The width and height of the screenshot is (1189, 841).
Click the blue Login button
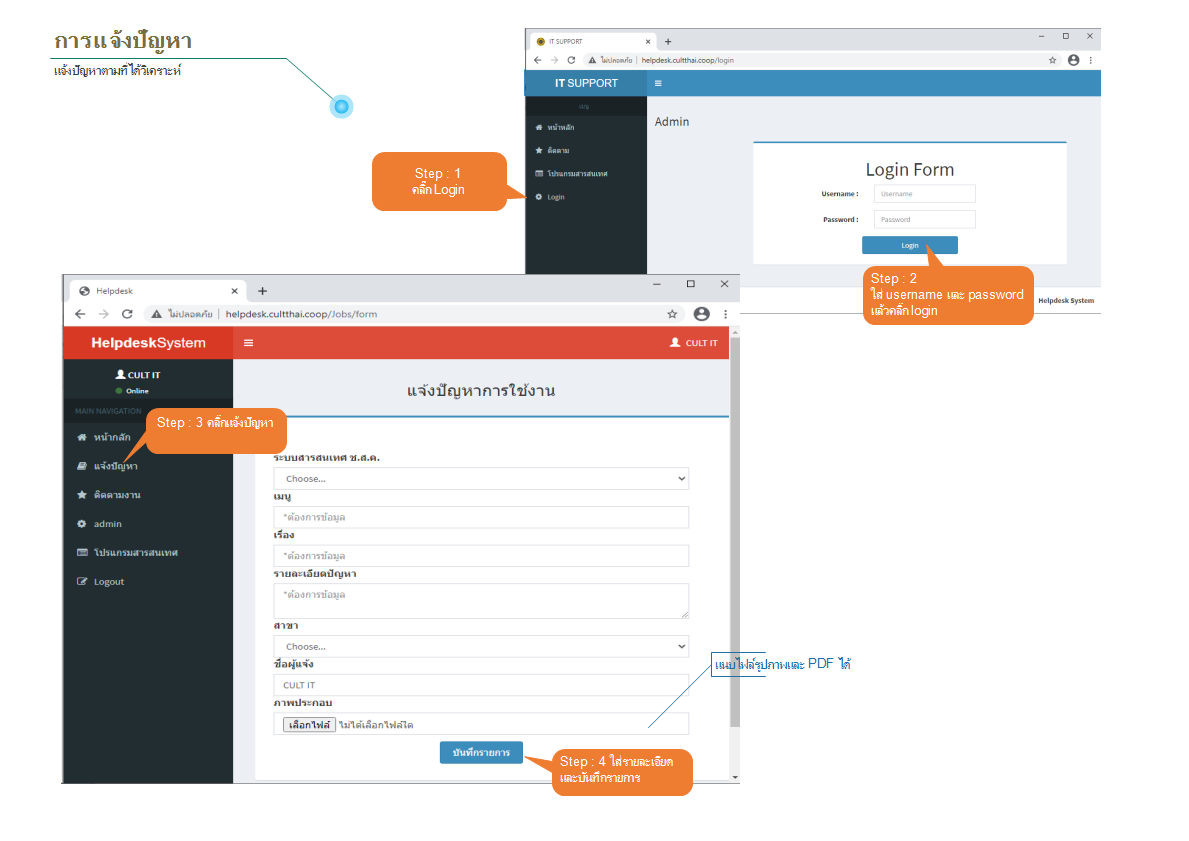pos(909,245)
